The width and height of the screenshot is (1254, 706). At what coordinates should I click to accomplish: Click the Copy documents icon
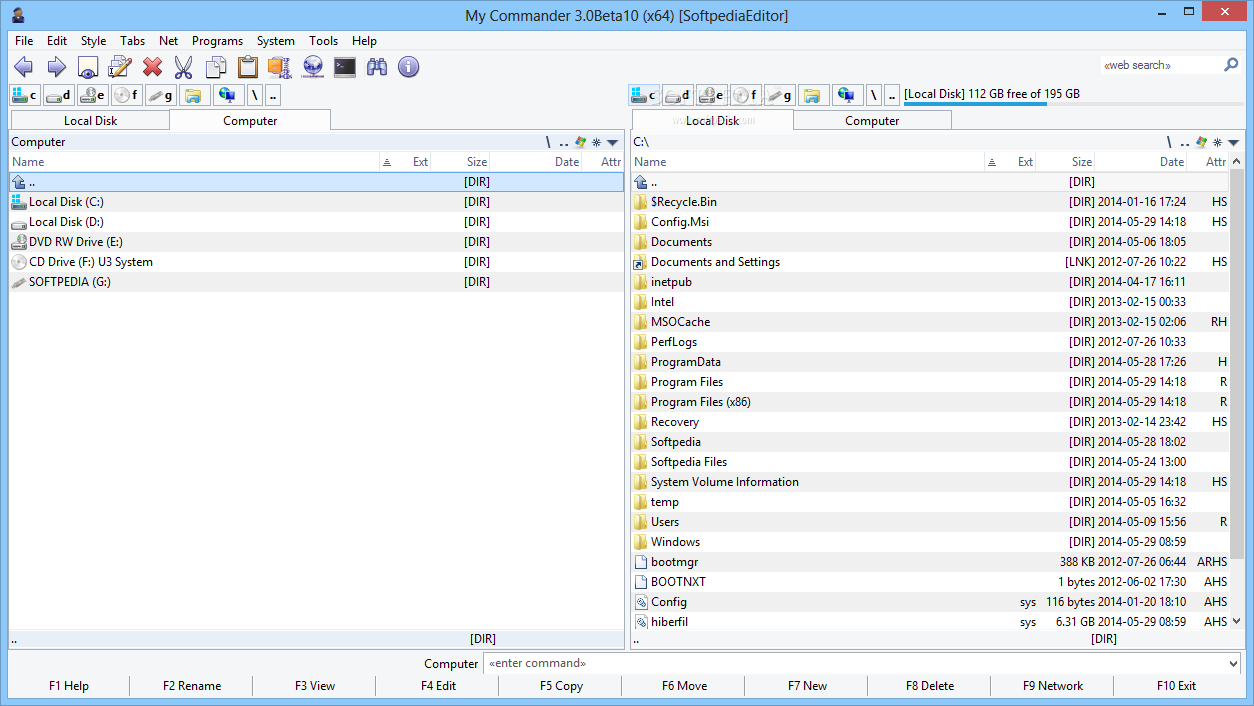pos(216,67)
